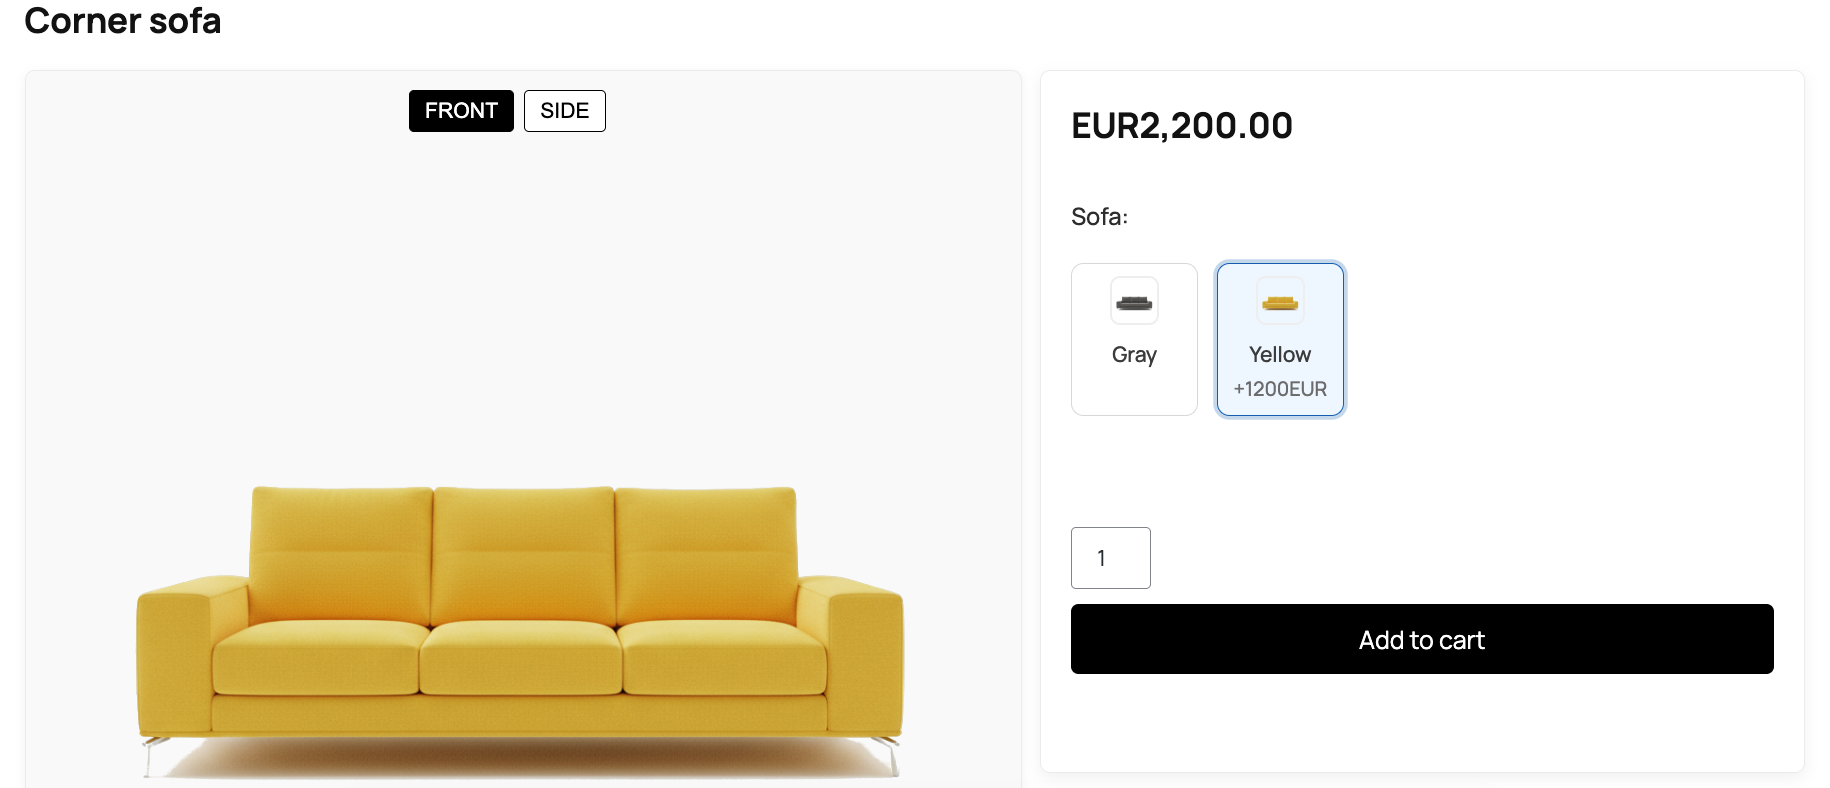1830x788 pixels.
Task: Enable the SIDE view toggle
Action: tap(564, 111)
